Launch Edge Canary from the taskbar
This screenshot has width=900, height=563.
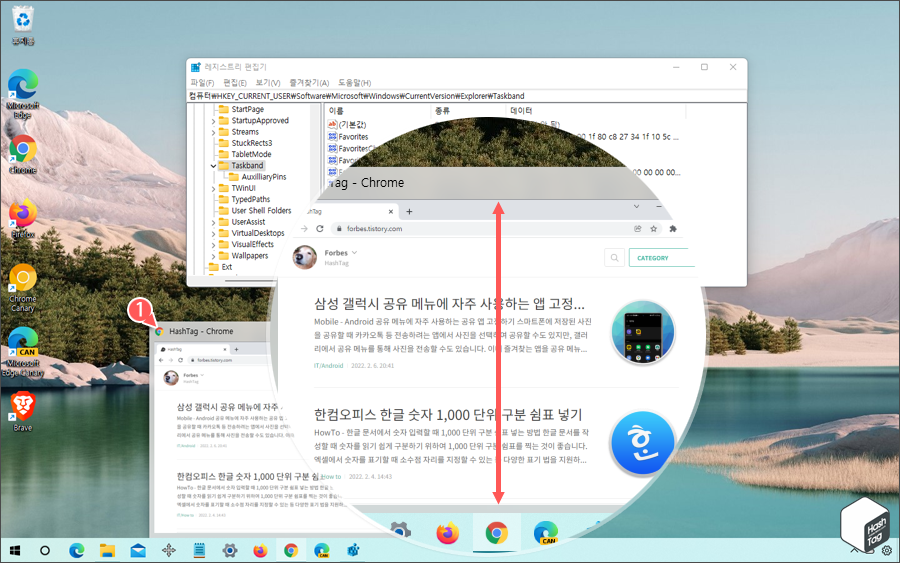click(x=321, y=551)
